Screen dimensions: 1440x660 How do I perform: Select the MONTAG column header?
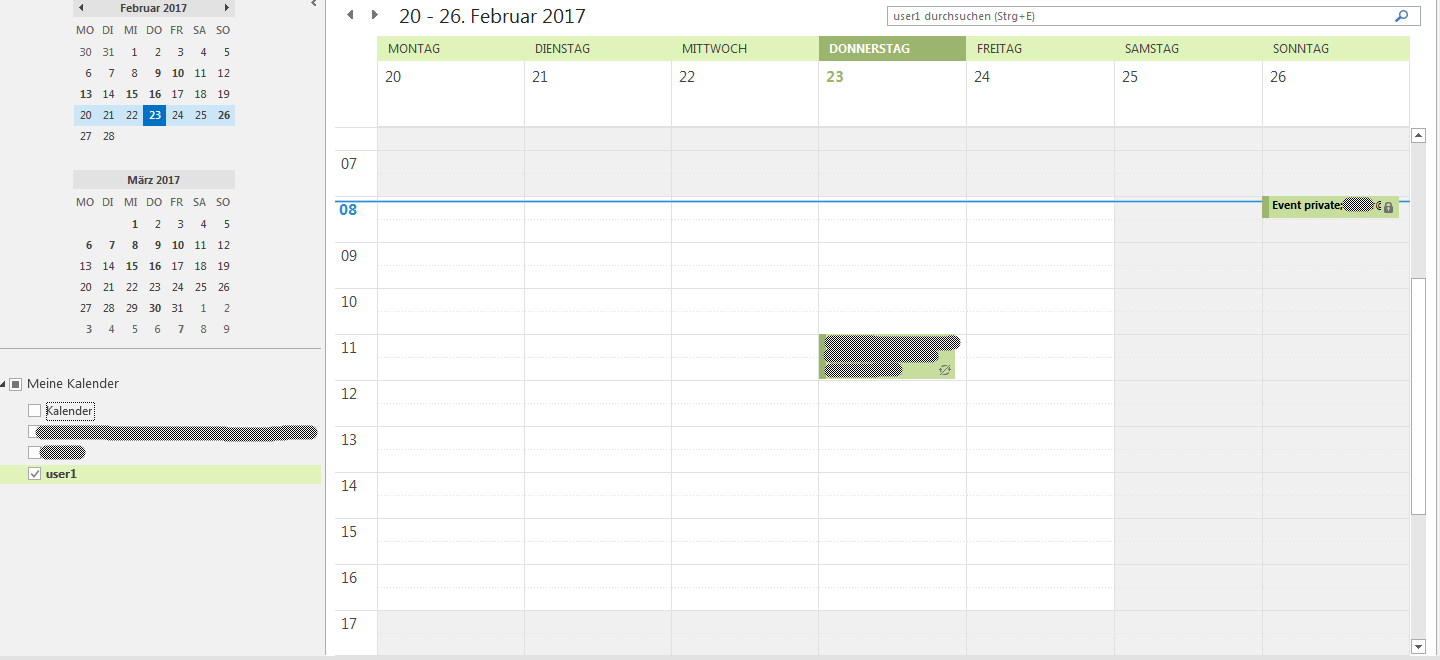[x=450, y=49]
